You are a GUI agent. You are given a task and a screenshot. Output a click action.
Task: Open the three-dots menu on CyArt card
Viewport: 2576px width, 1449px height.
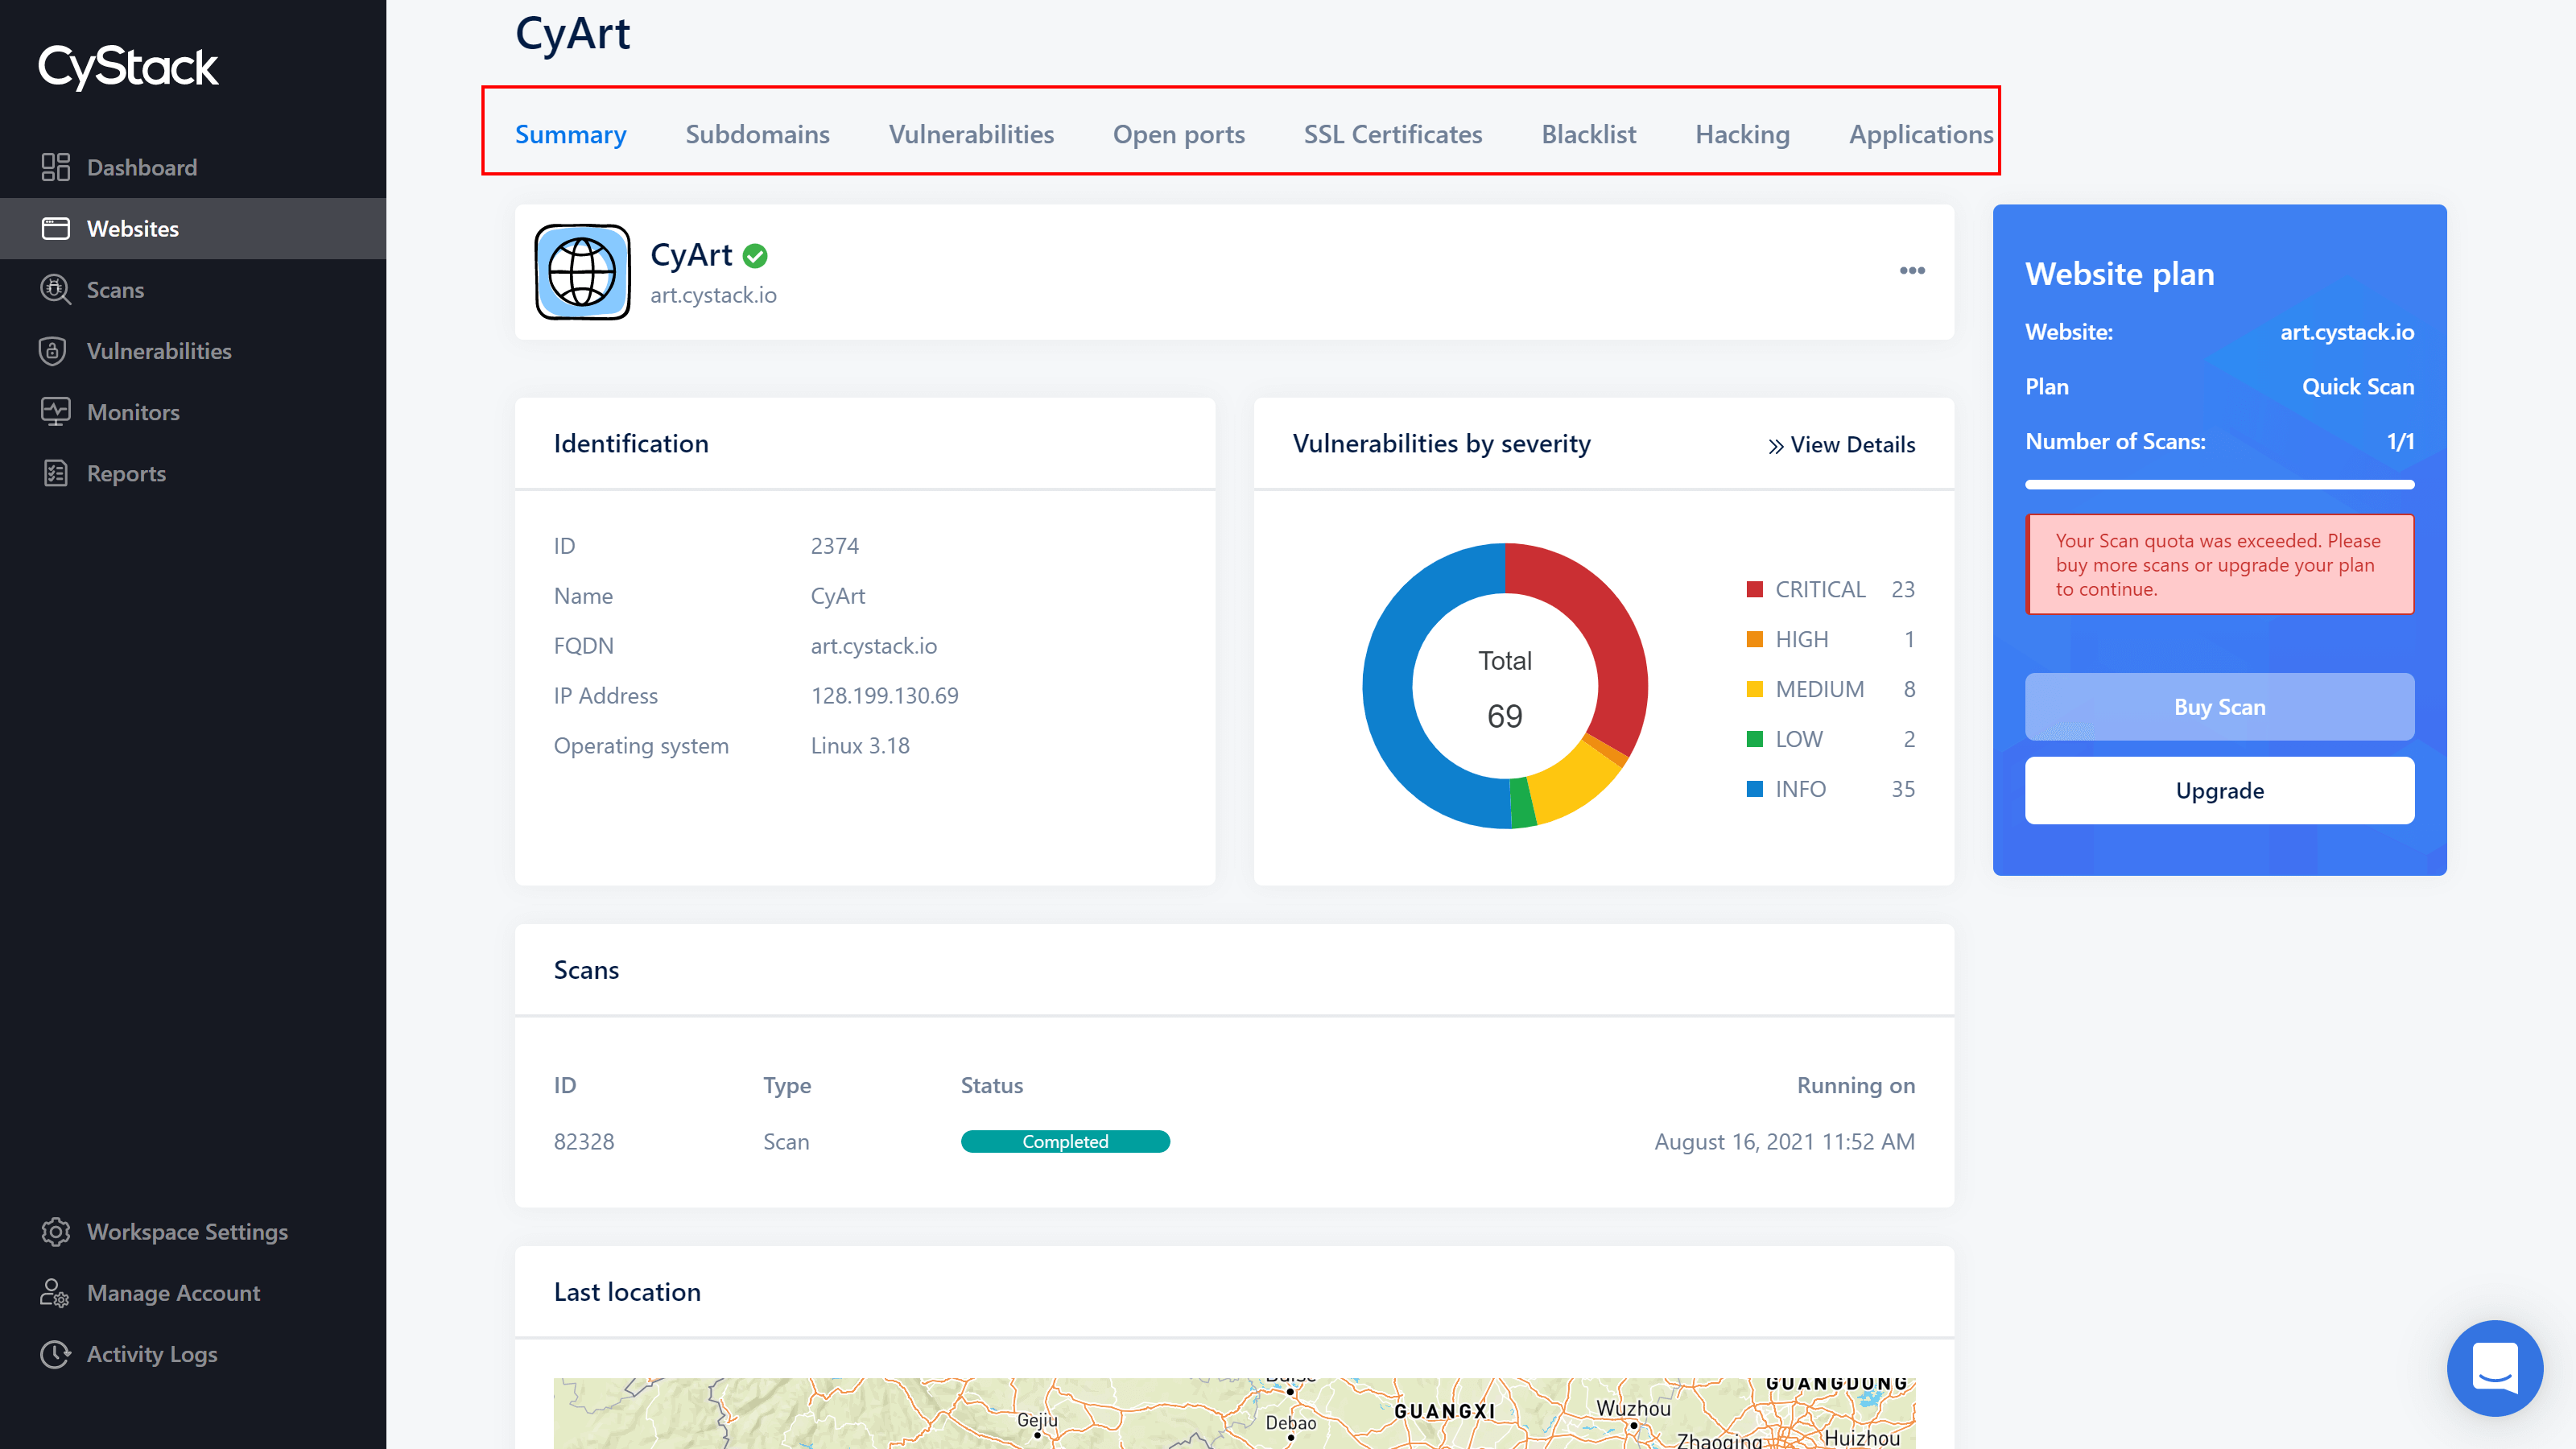click(1912, 270)
